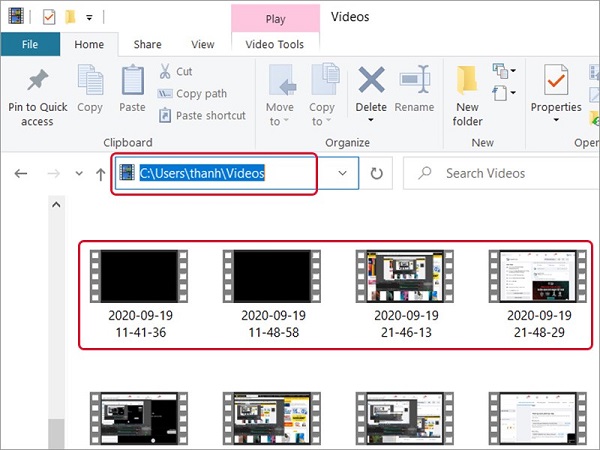Open the address bar history dropdown
Viewport: 600px width, 450px height.
click(343, 173)
